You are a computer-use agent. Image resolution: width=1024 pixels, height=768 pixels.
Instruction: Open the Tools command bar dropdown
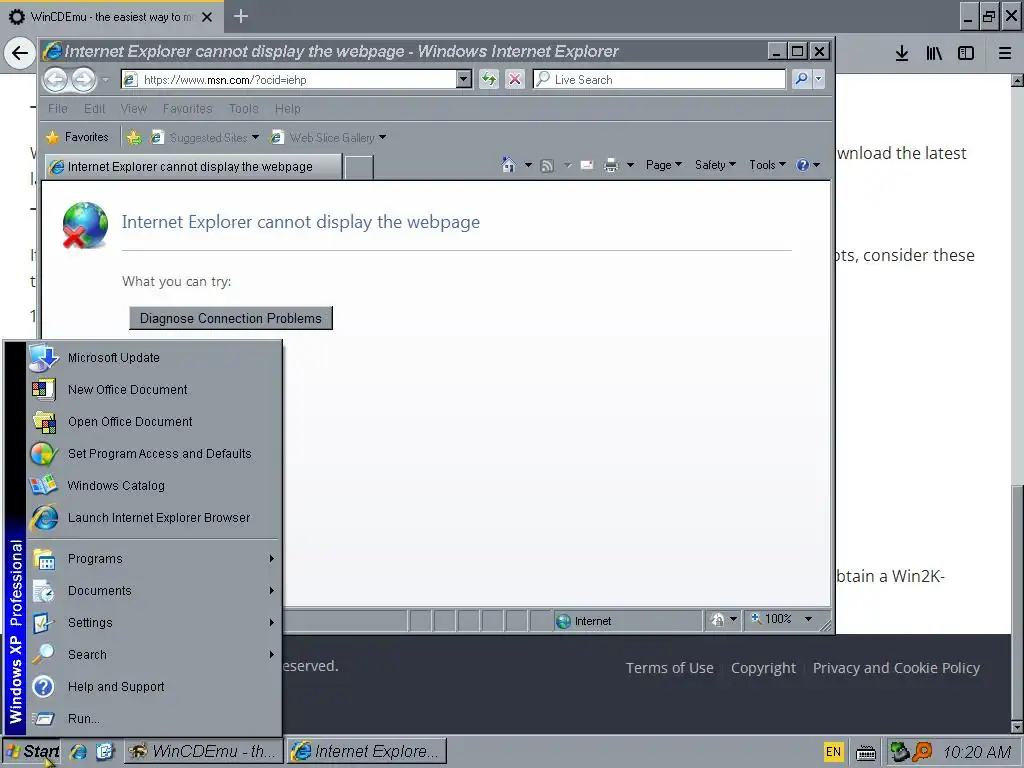(x=767, y=165)
